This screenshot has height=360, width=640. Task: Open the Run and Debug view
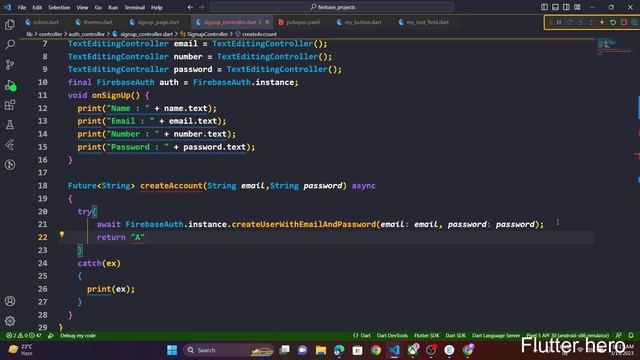(x=10, y=85)
